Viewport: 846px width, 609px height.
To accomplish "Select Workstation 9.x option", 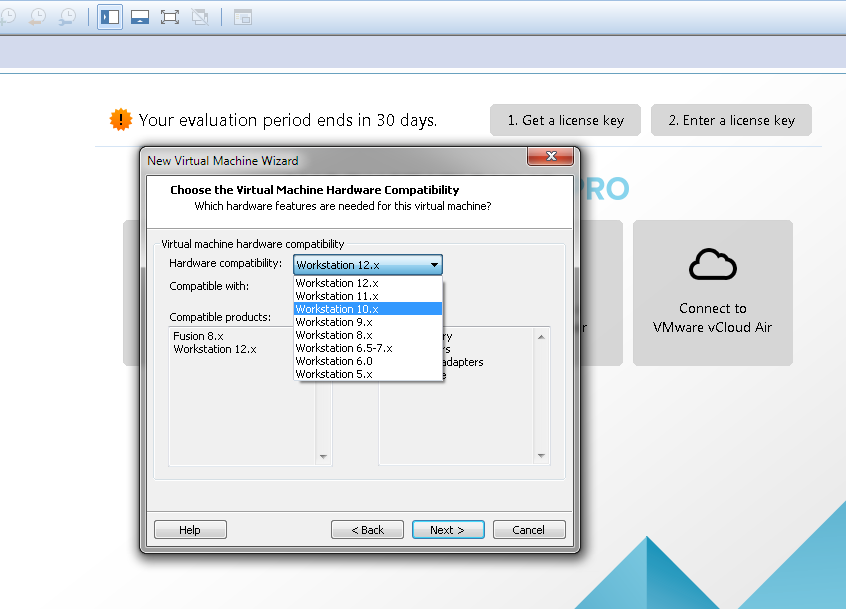I will 368,321.
